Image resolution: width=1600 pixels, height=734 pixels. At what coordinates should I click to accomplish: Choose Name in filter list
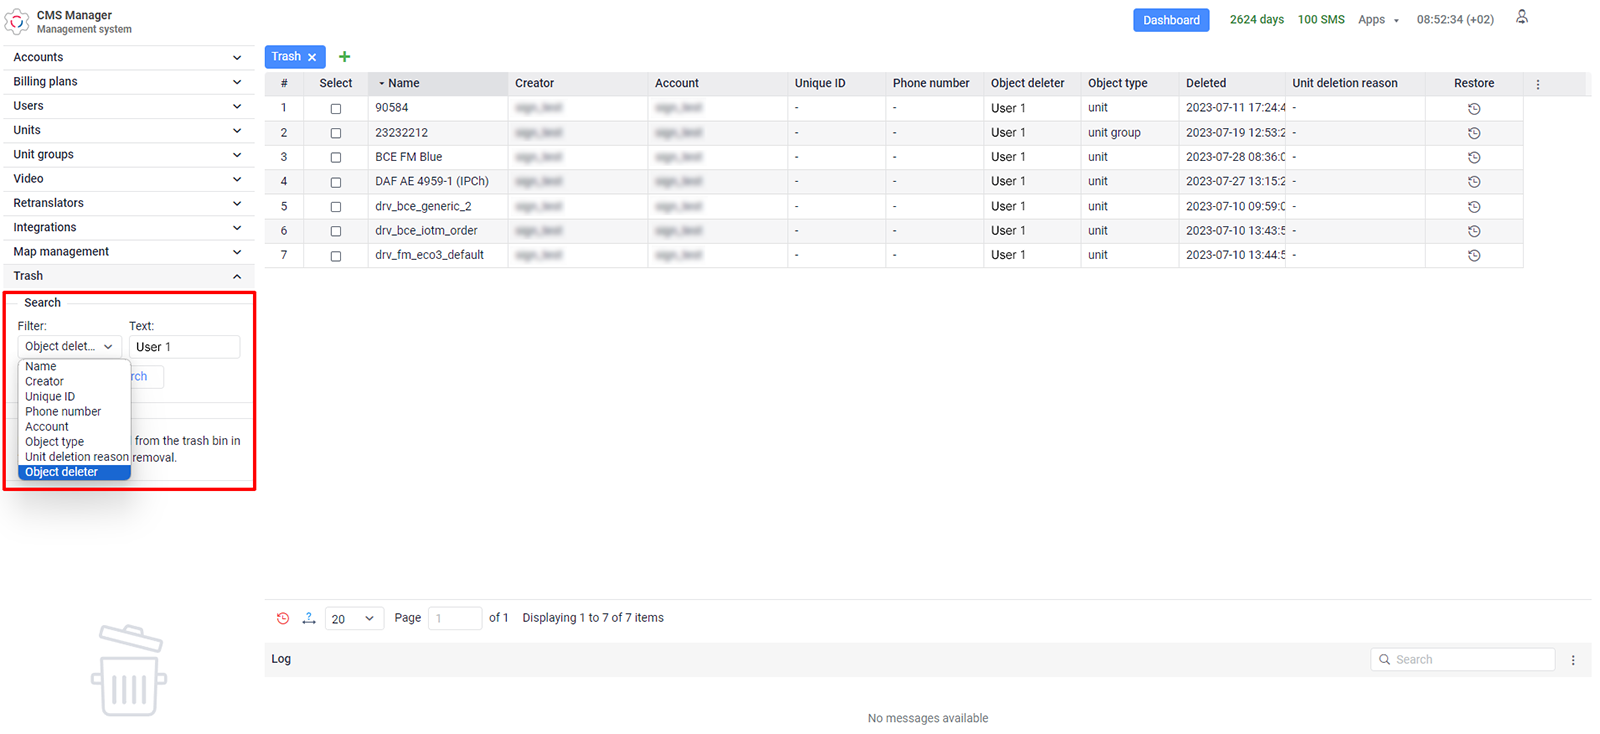tap(74, 367)
